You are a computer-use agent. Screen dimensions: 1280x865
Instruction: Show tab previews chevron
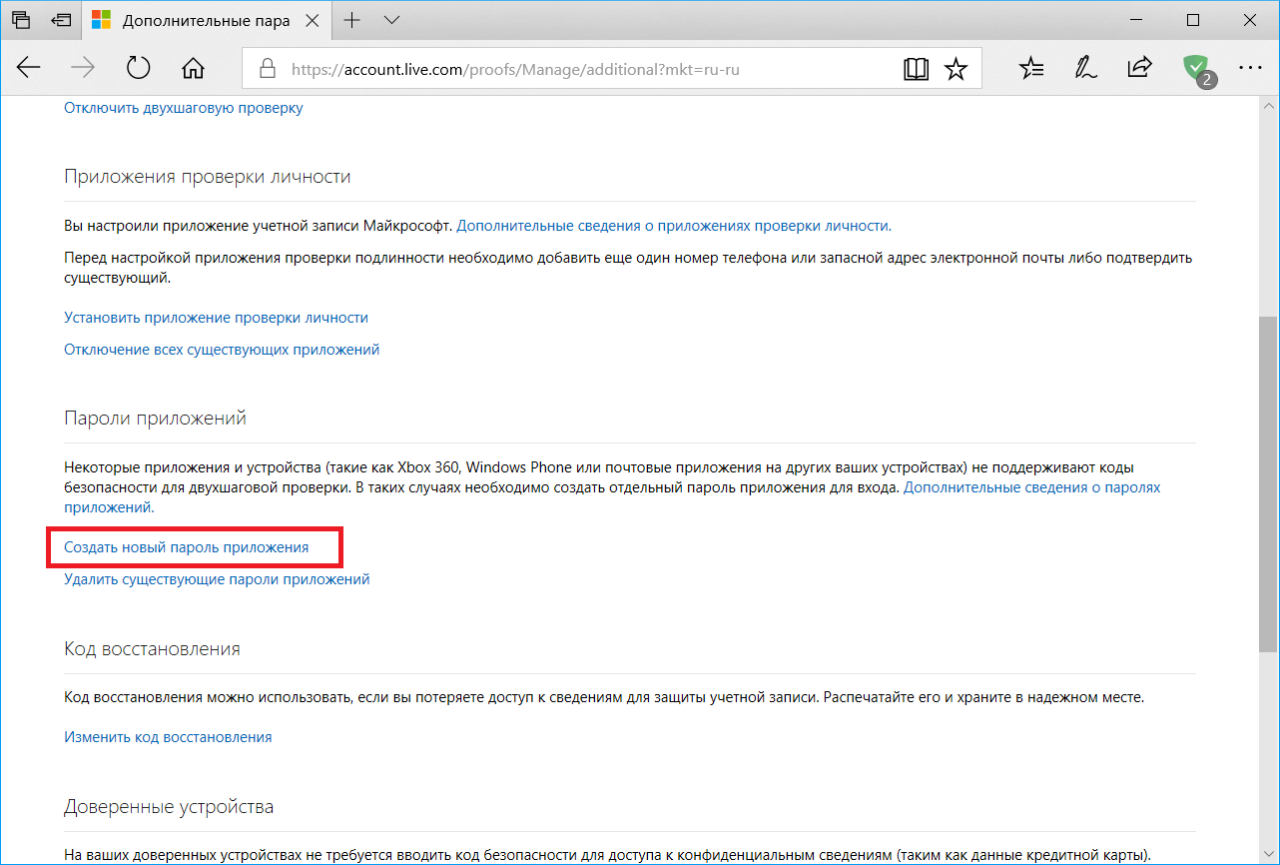pos(391,20)
